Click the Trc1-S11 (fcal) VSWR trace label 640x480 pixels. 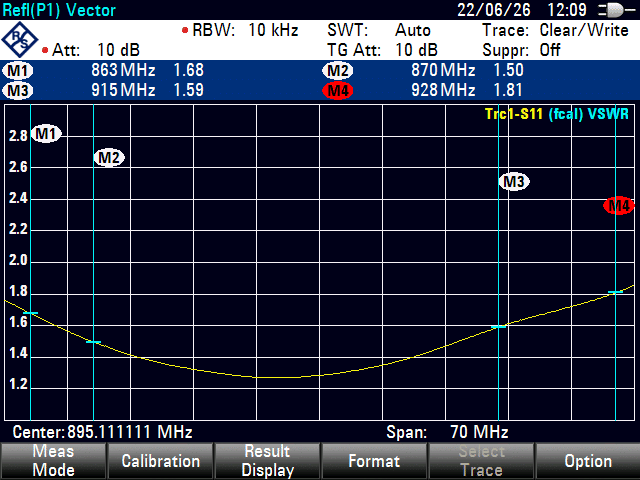coord(557,114)
